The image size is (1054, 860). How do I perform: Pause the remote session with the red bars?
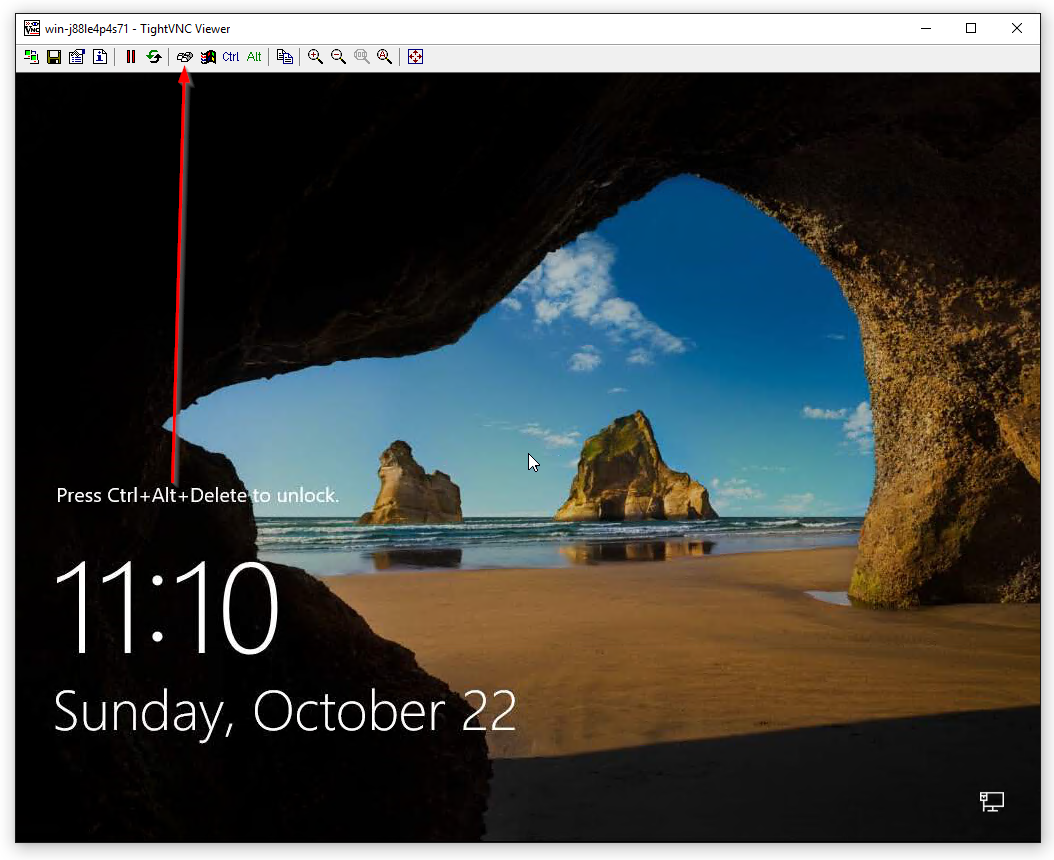click(131, 56)
